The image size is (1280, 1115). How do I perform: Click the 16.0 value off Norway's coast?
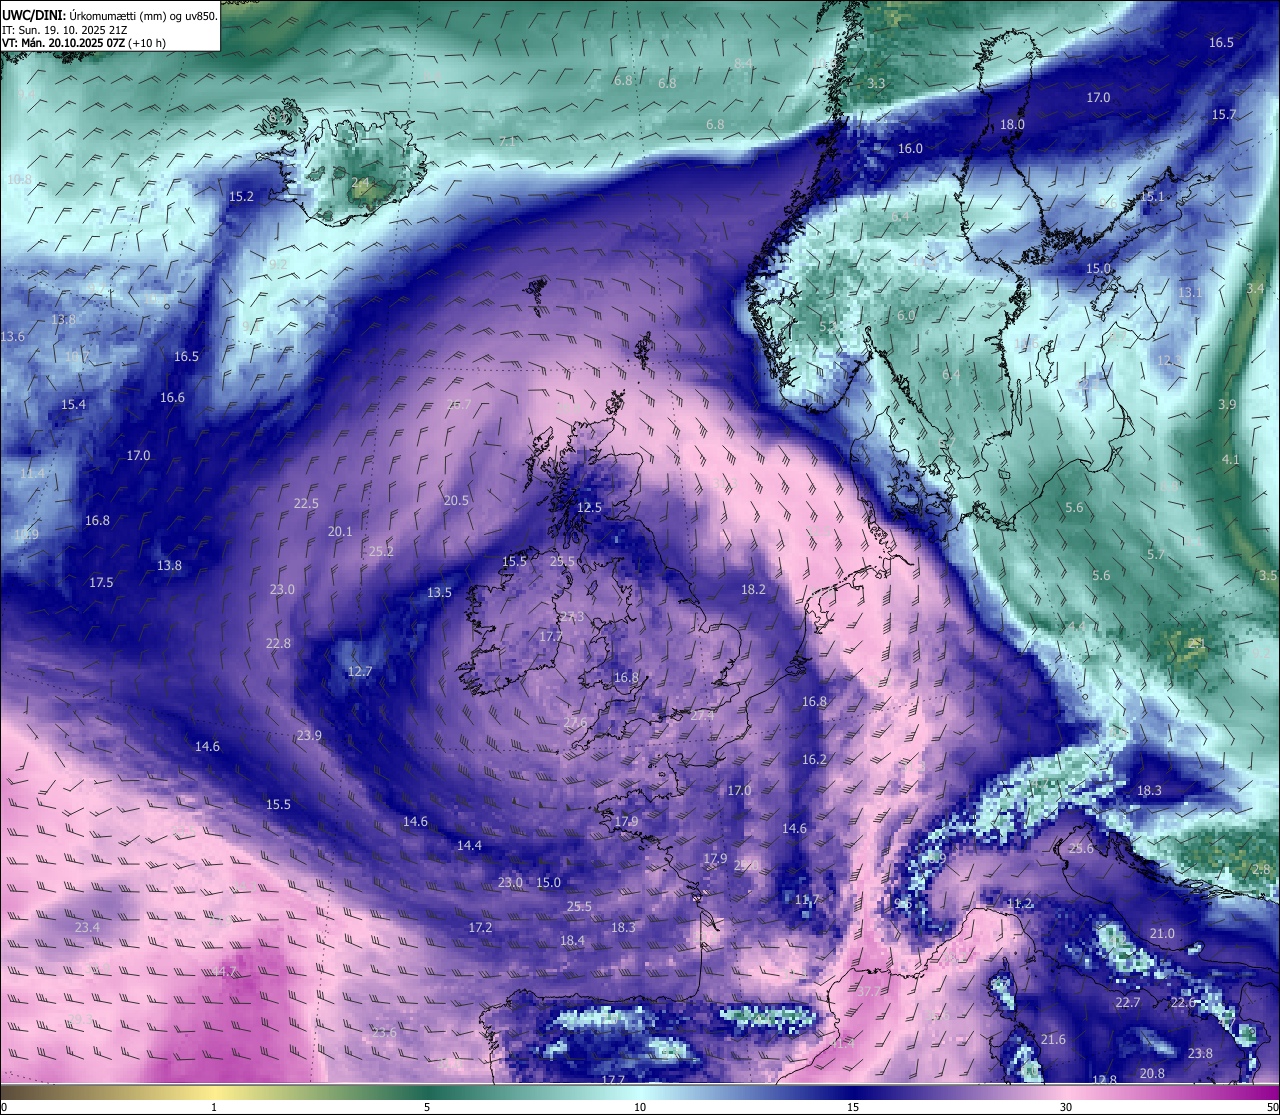click(x=910, y=149)
